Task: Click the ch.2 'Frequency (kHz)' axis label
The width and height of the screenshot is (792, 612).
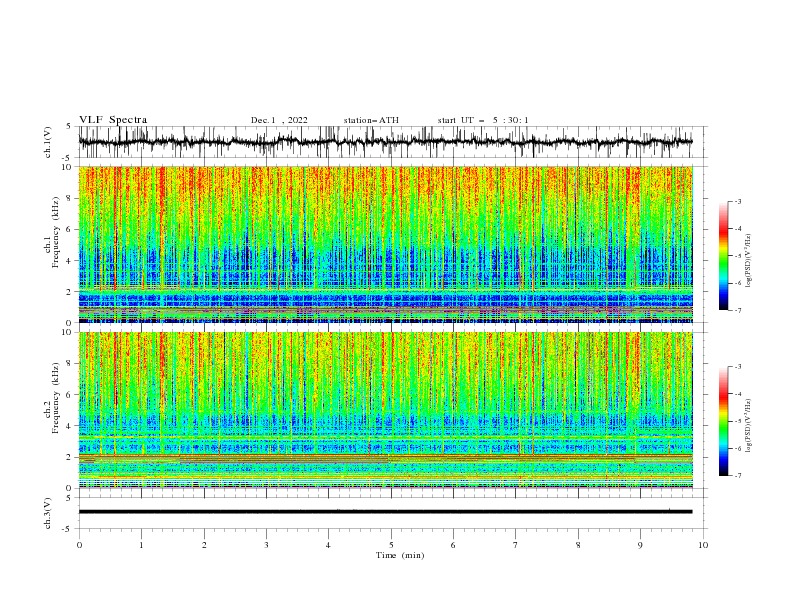Action: [56, 397]
